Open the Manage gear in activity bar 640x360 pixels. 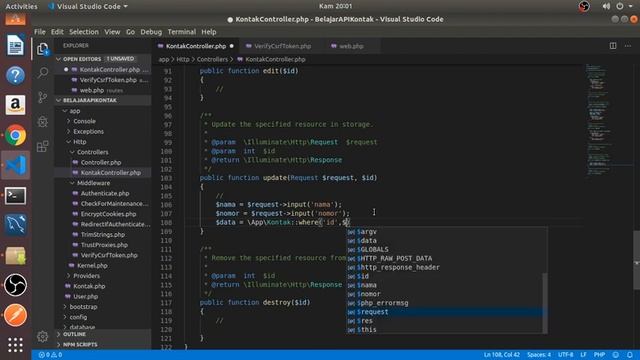(x=42, y=336)
